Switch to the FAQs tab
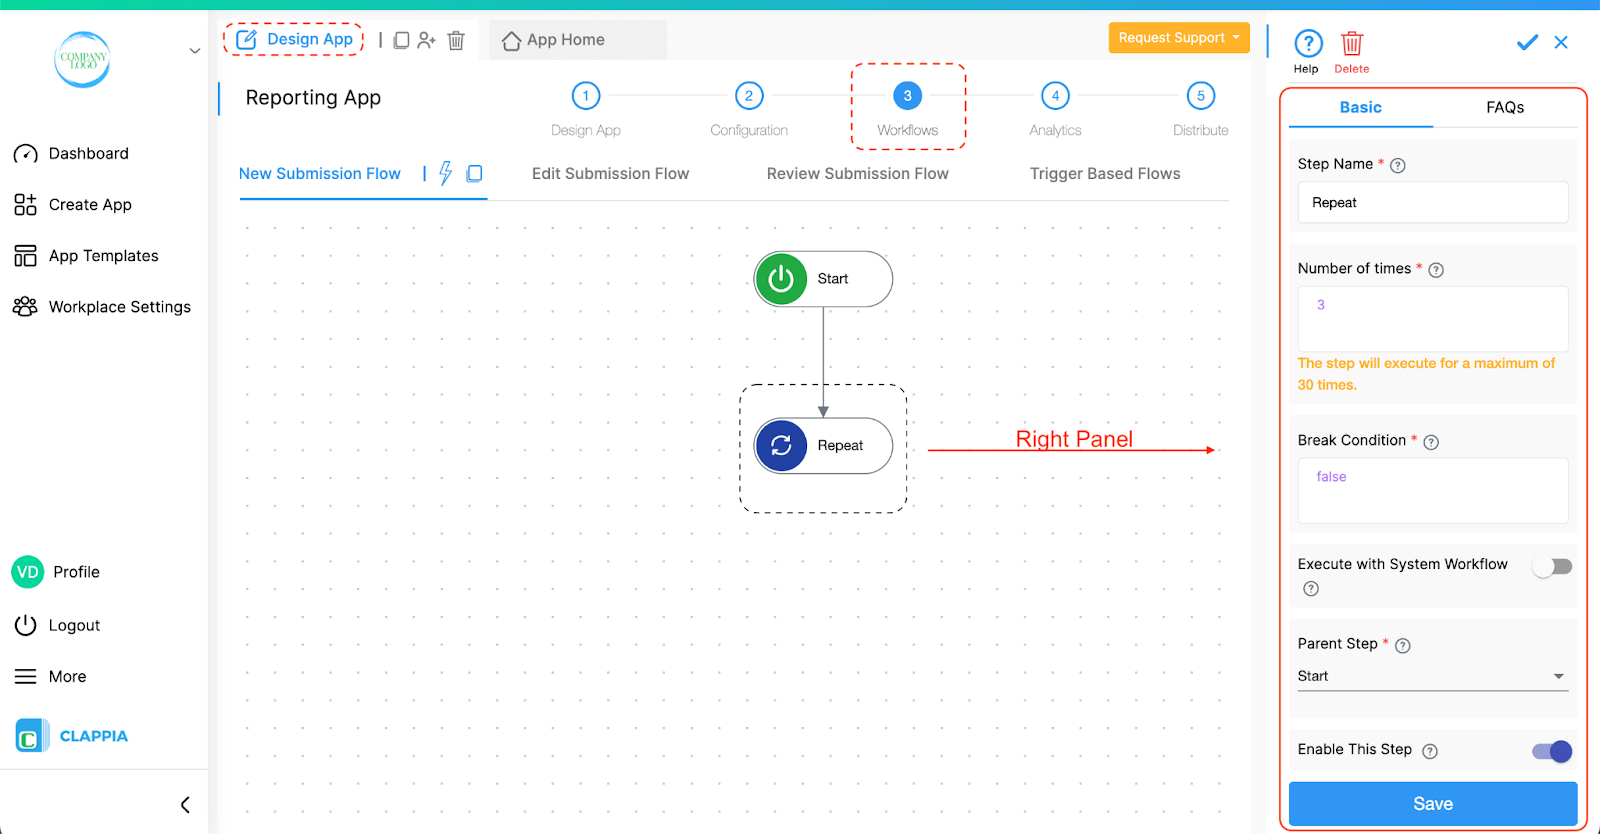This screenshot has width=1600, height=834. pos(1505,107)
